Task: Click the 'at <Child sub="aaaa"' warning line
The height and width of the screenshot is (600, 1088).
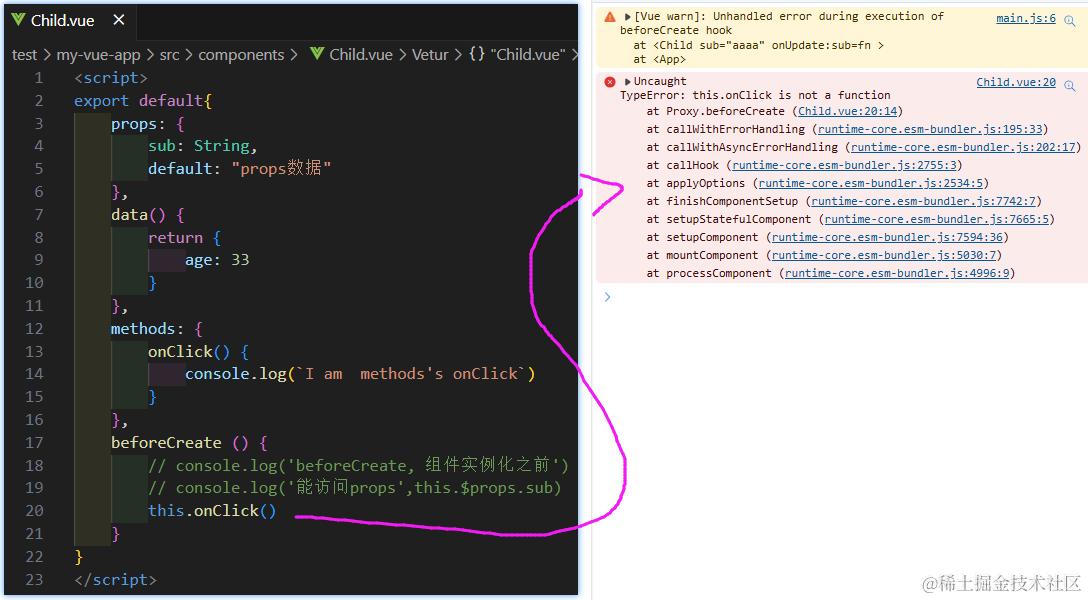Action: coord(758,45)
